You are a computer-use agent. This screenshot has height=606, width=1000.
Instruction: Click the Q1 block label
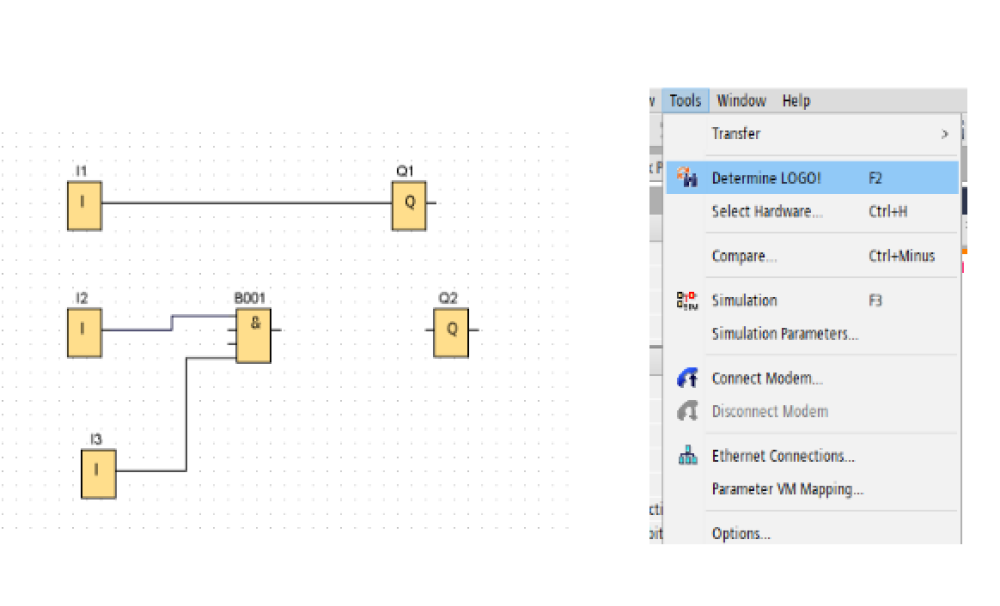[405, 170]
